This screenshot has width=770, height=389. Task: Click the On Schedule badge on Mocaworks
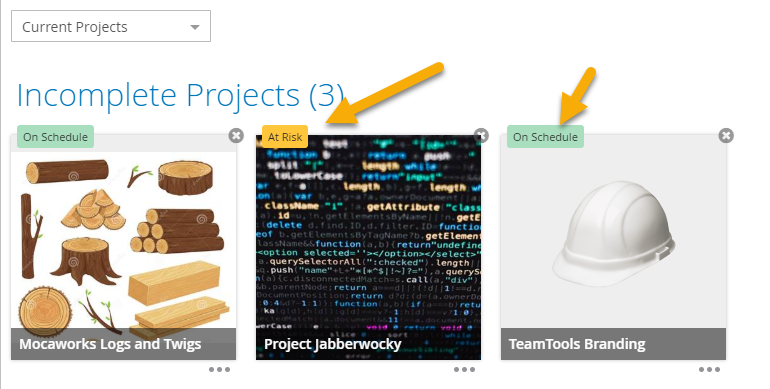(55, 137)
